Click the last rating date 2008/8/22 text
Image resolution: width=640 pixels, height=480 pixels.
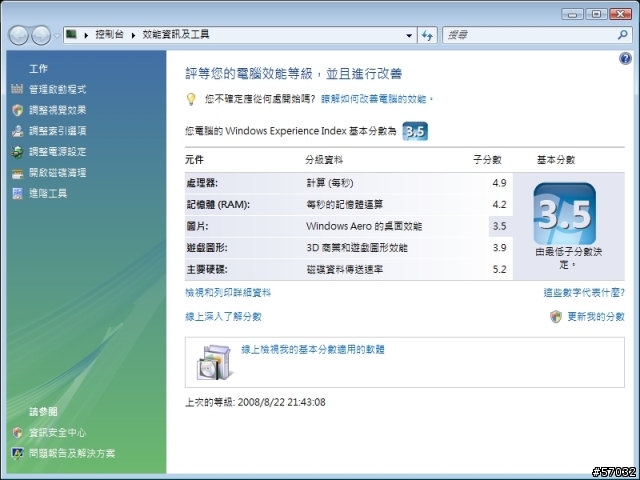(x=281, y=402)
